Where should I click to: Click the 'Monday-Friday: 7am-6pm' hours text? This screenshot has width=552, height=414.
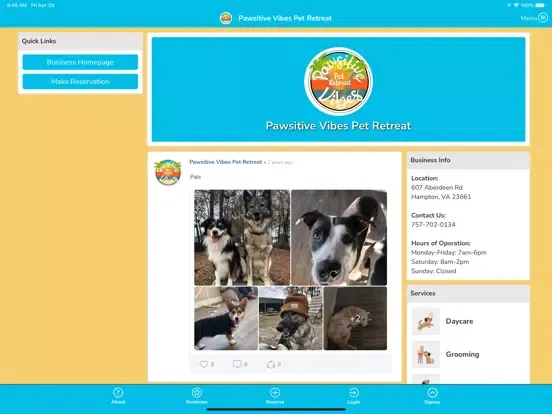pos(449,252)
